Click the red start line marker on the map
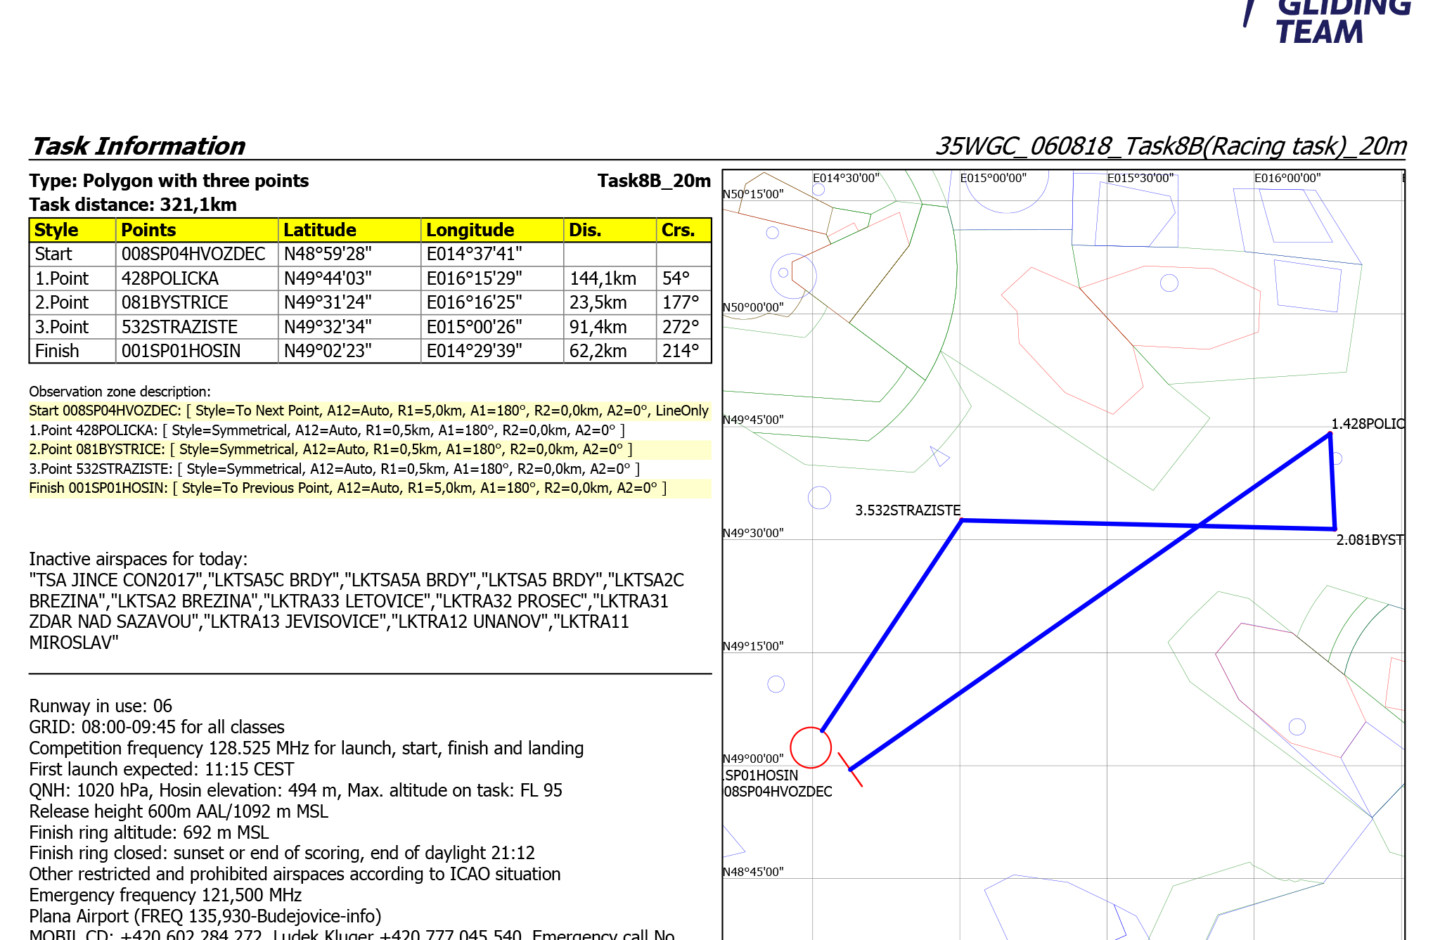The height and width of the screenshot is (940, 1440). 850,769
